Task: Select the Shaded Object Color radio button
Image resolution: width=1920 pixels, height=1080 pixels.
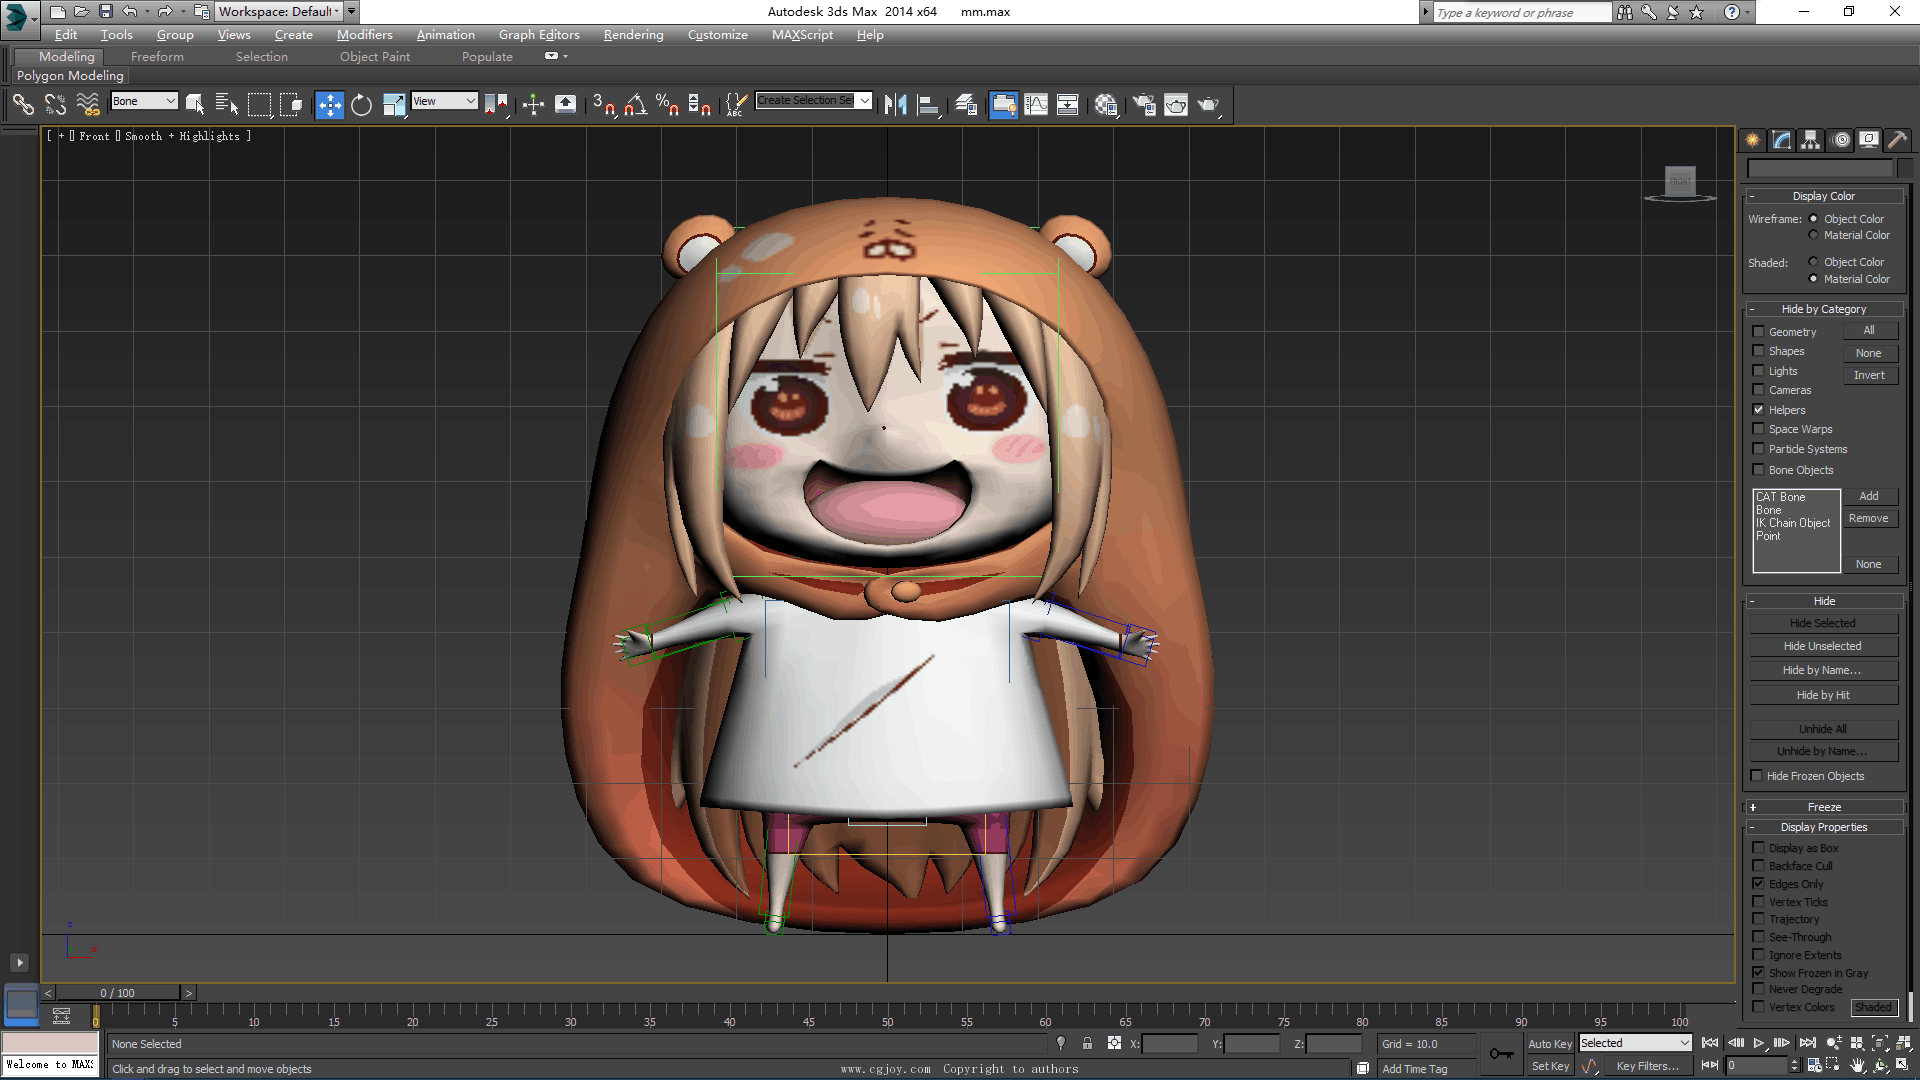Action: (x=1813, y=262)
